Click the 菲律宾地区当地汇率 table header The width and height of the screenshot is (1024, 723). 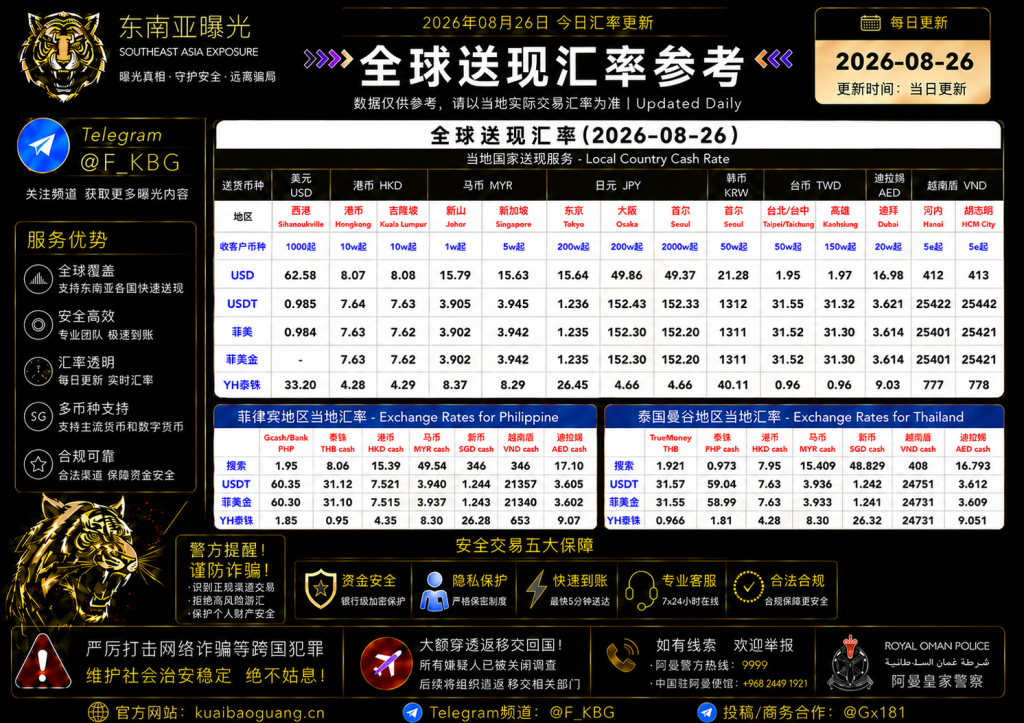point(405,417)
